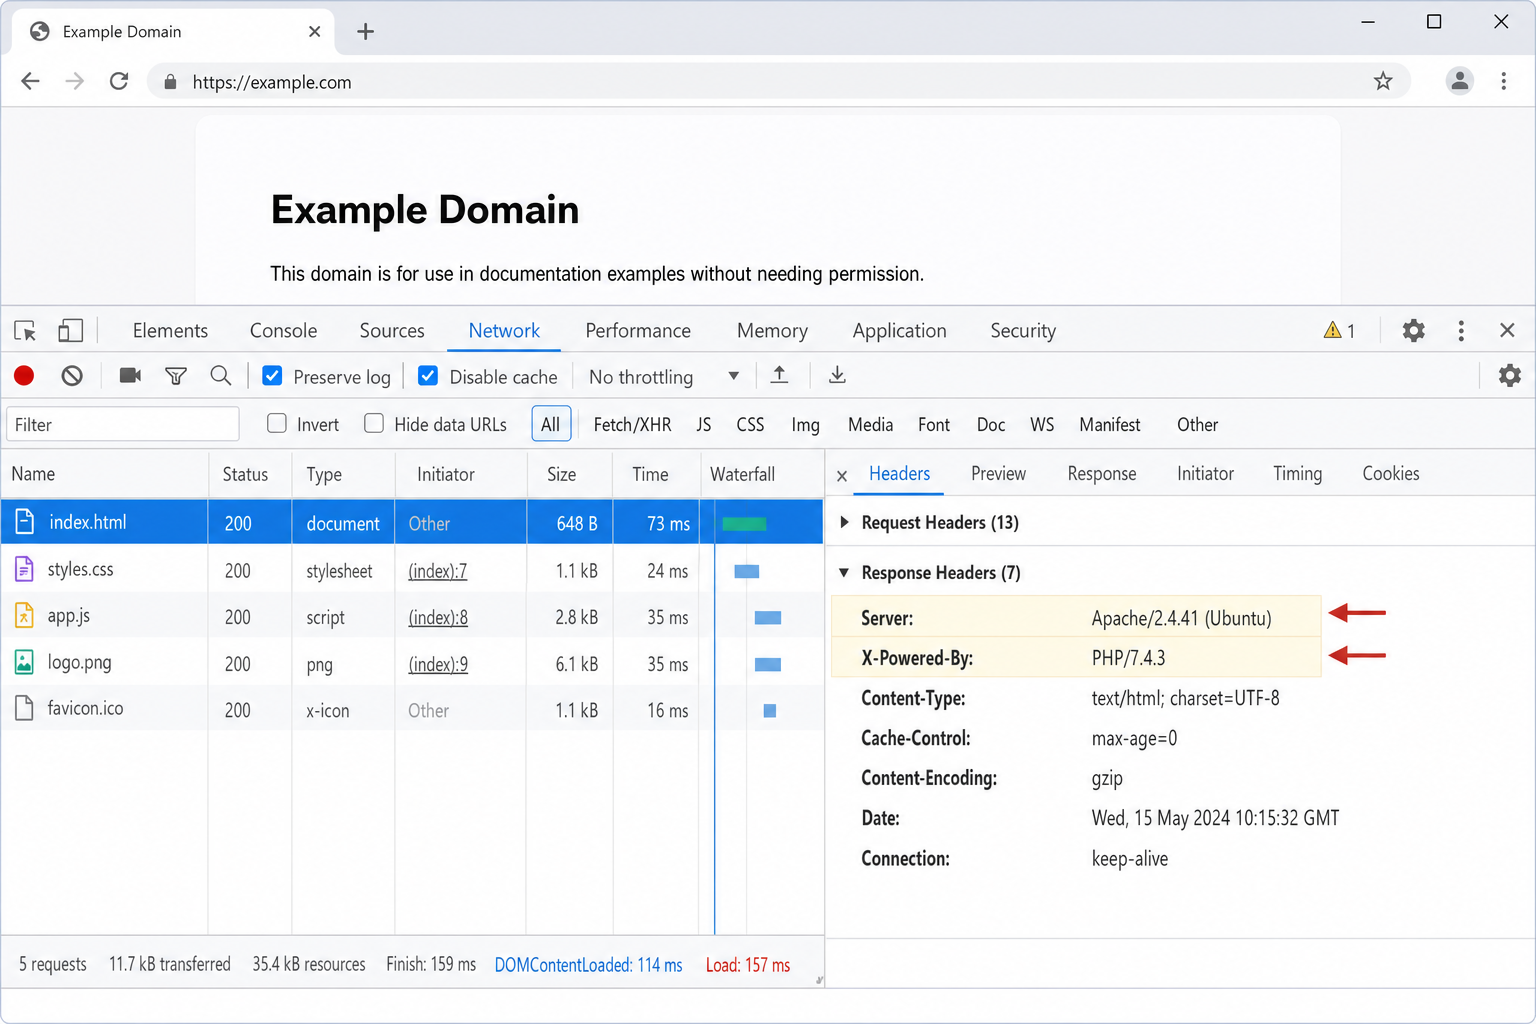The width and height of the screenshot is (1536, 1024).
Task: Import HAR file with upload icon
Action: [779, 375]
